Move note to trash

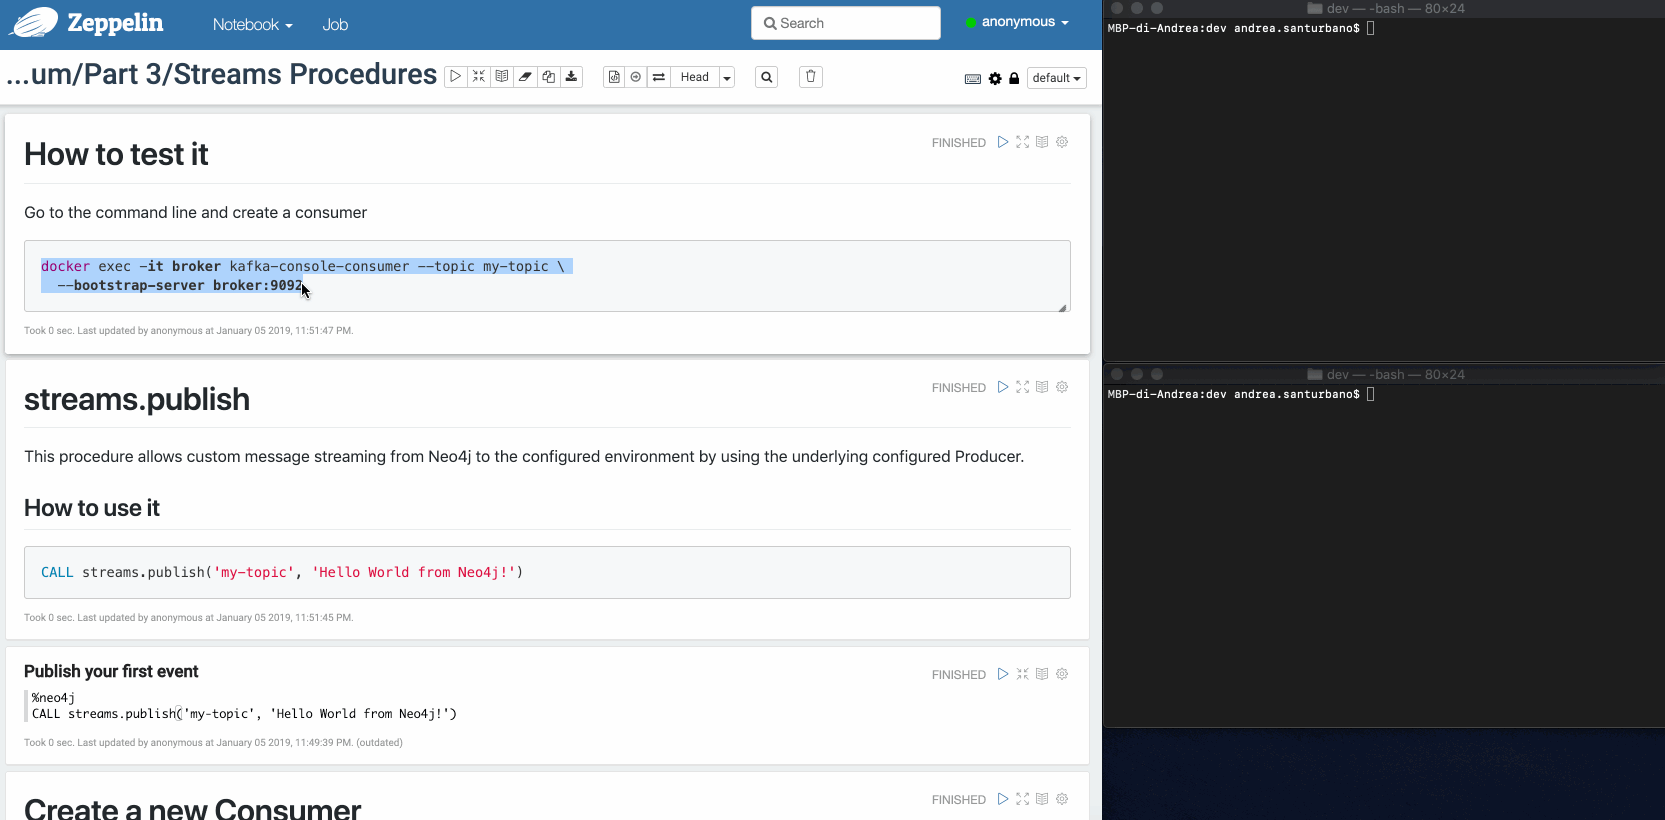[x=811, y=77]
